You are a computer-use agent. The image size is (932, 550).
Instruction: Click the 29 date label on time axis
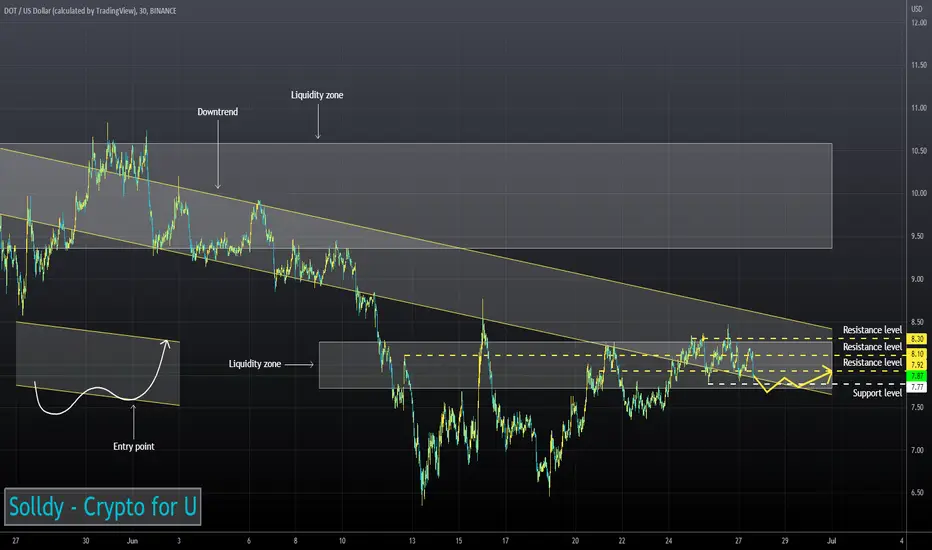[785, 540]
